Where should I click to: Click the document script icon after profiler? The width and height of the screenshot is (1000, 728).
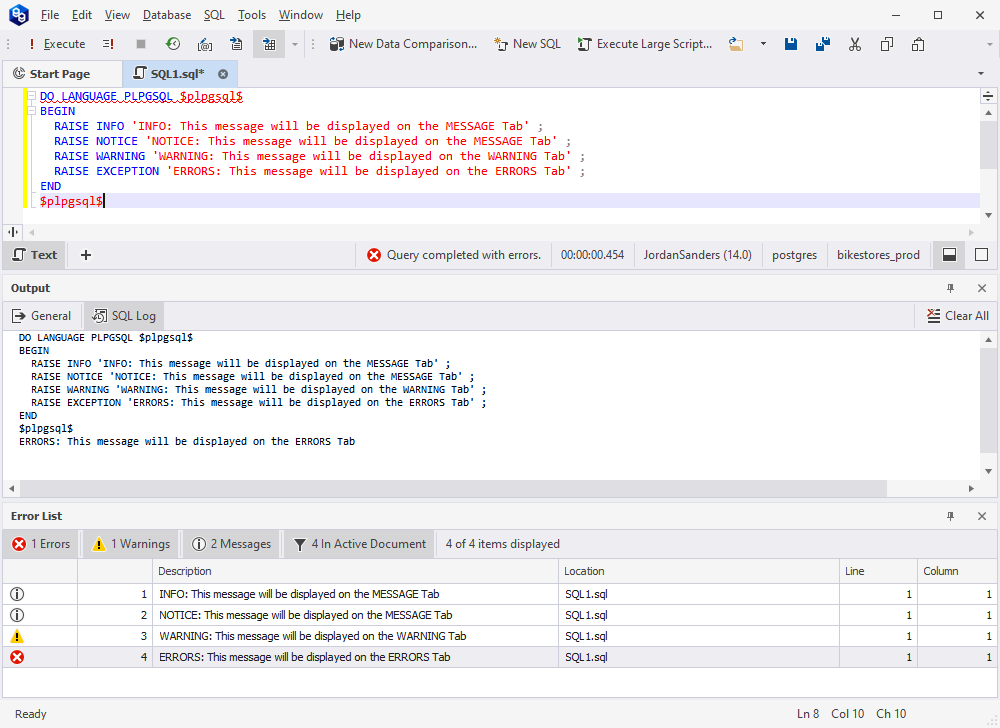(237, 44)
